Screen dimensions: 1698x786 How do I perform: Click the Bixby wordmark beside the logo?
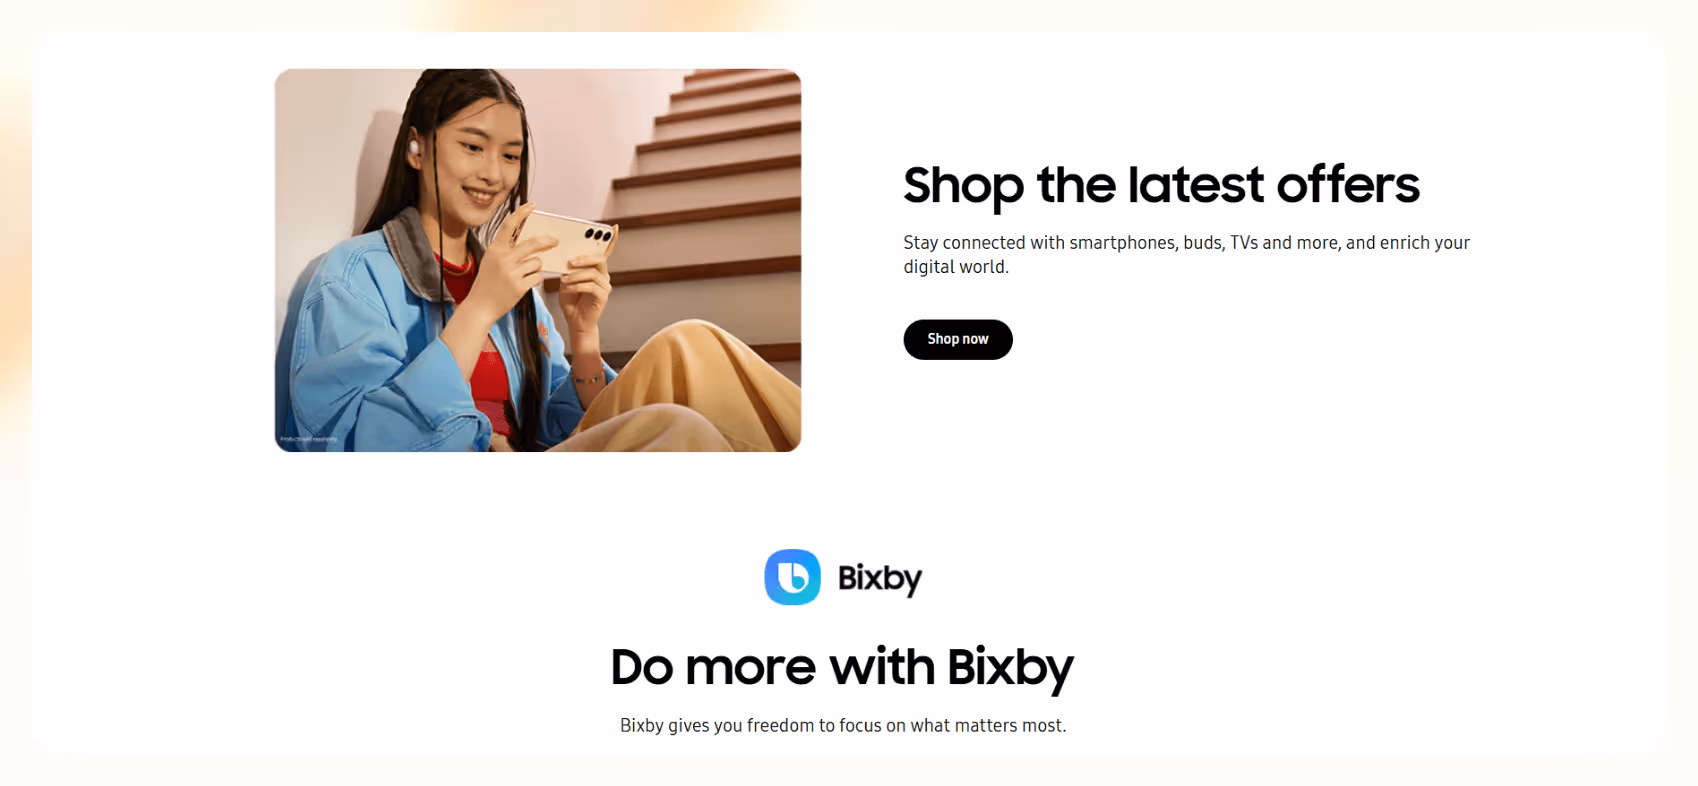click(x=880, y=578)
